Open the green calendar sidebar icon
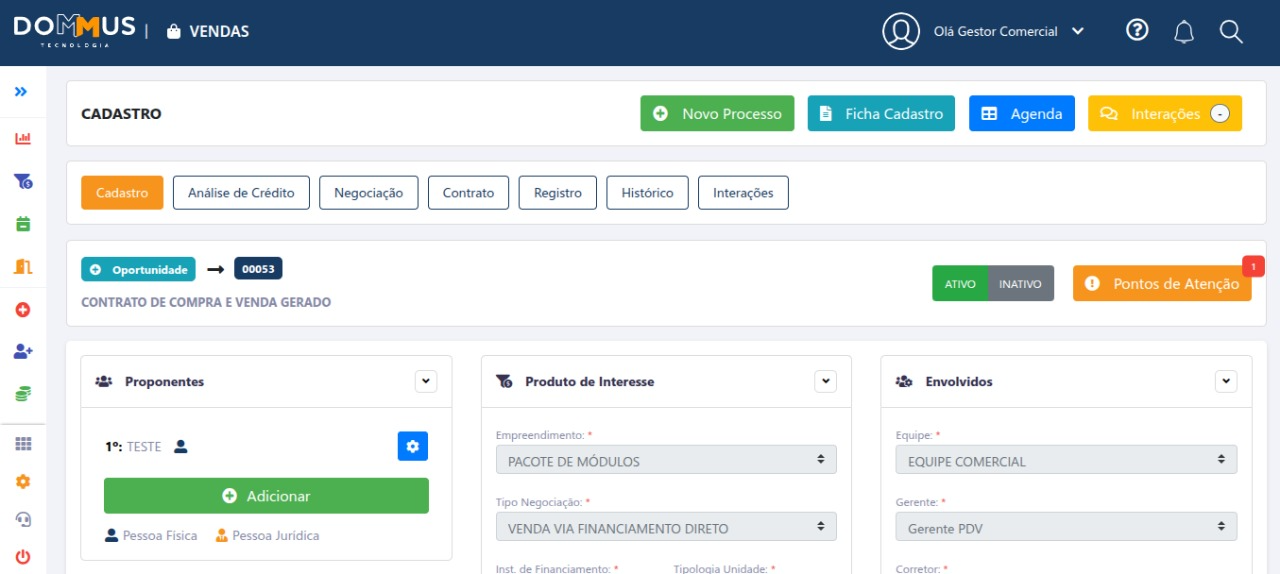This screenshot has width=1280, height=574. pyautogui.click(x=23, y=224)
